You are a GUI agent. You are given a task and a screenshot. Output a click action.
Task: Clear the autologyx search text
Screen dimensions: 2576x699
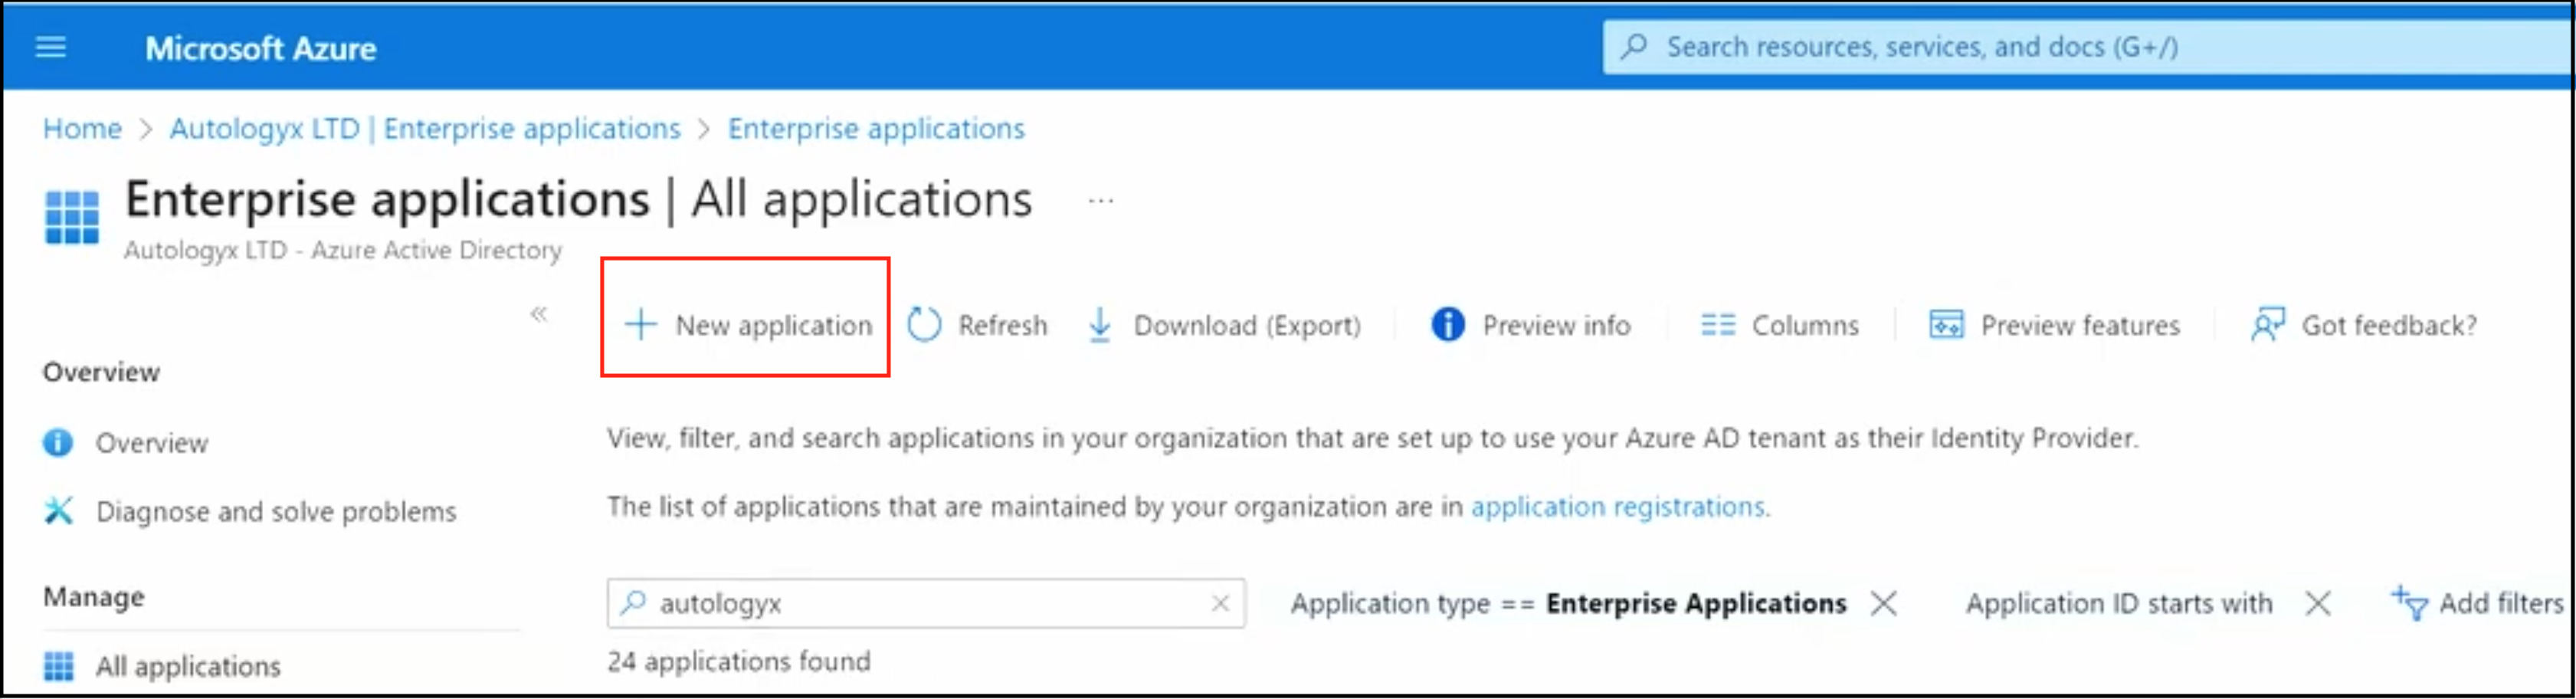(x=1220, y=603)
